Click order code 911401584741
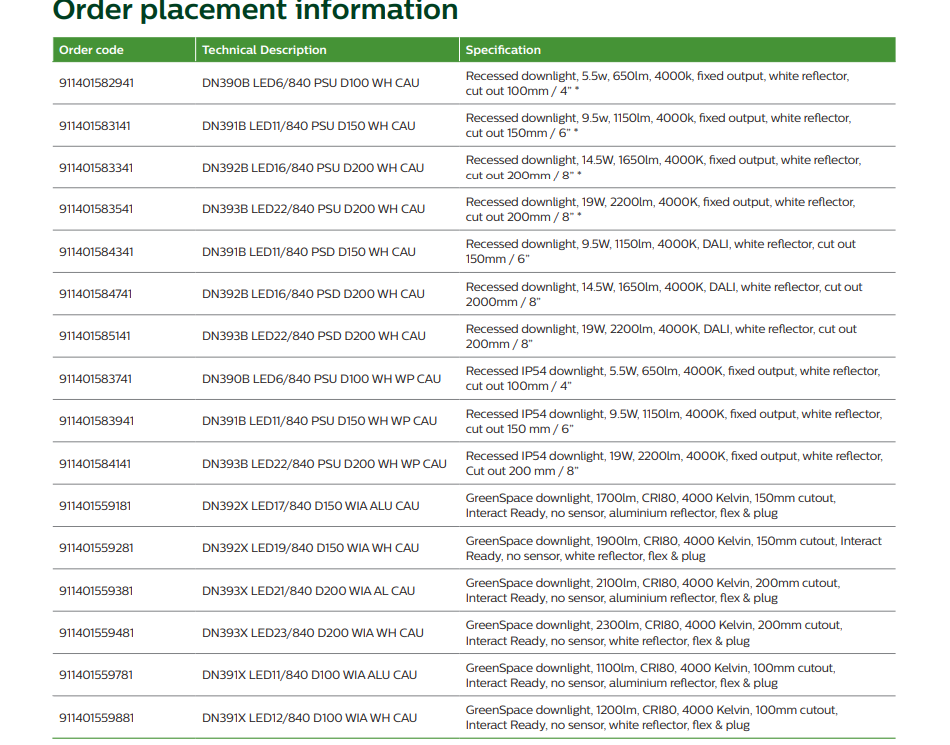Viewport: 950px width, 745px height. coord(96,294)
